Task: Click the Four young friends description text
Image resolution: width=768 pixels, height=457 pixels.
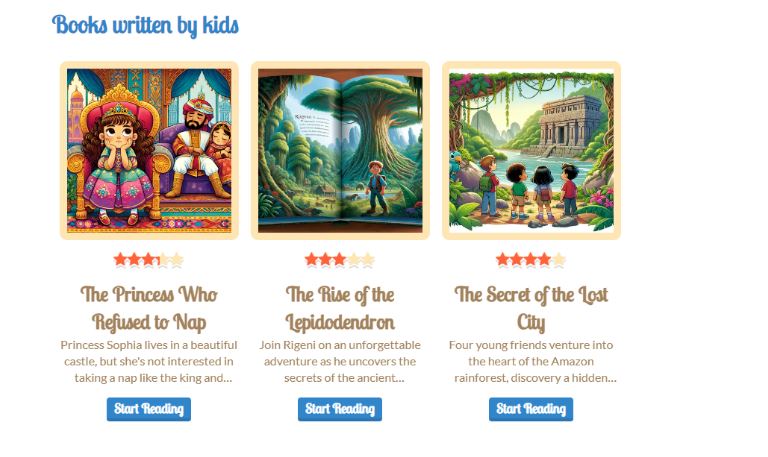Action: [x=532, y=361]
